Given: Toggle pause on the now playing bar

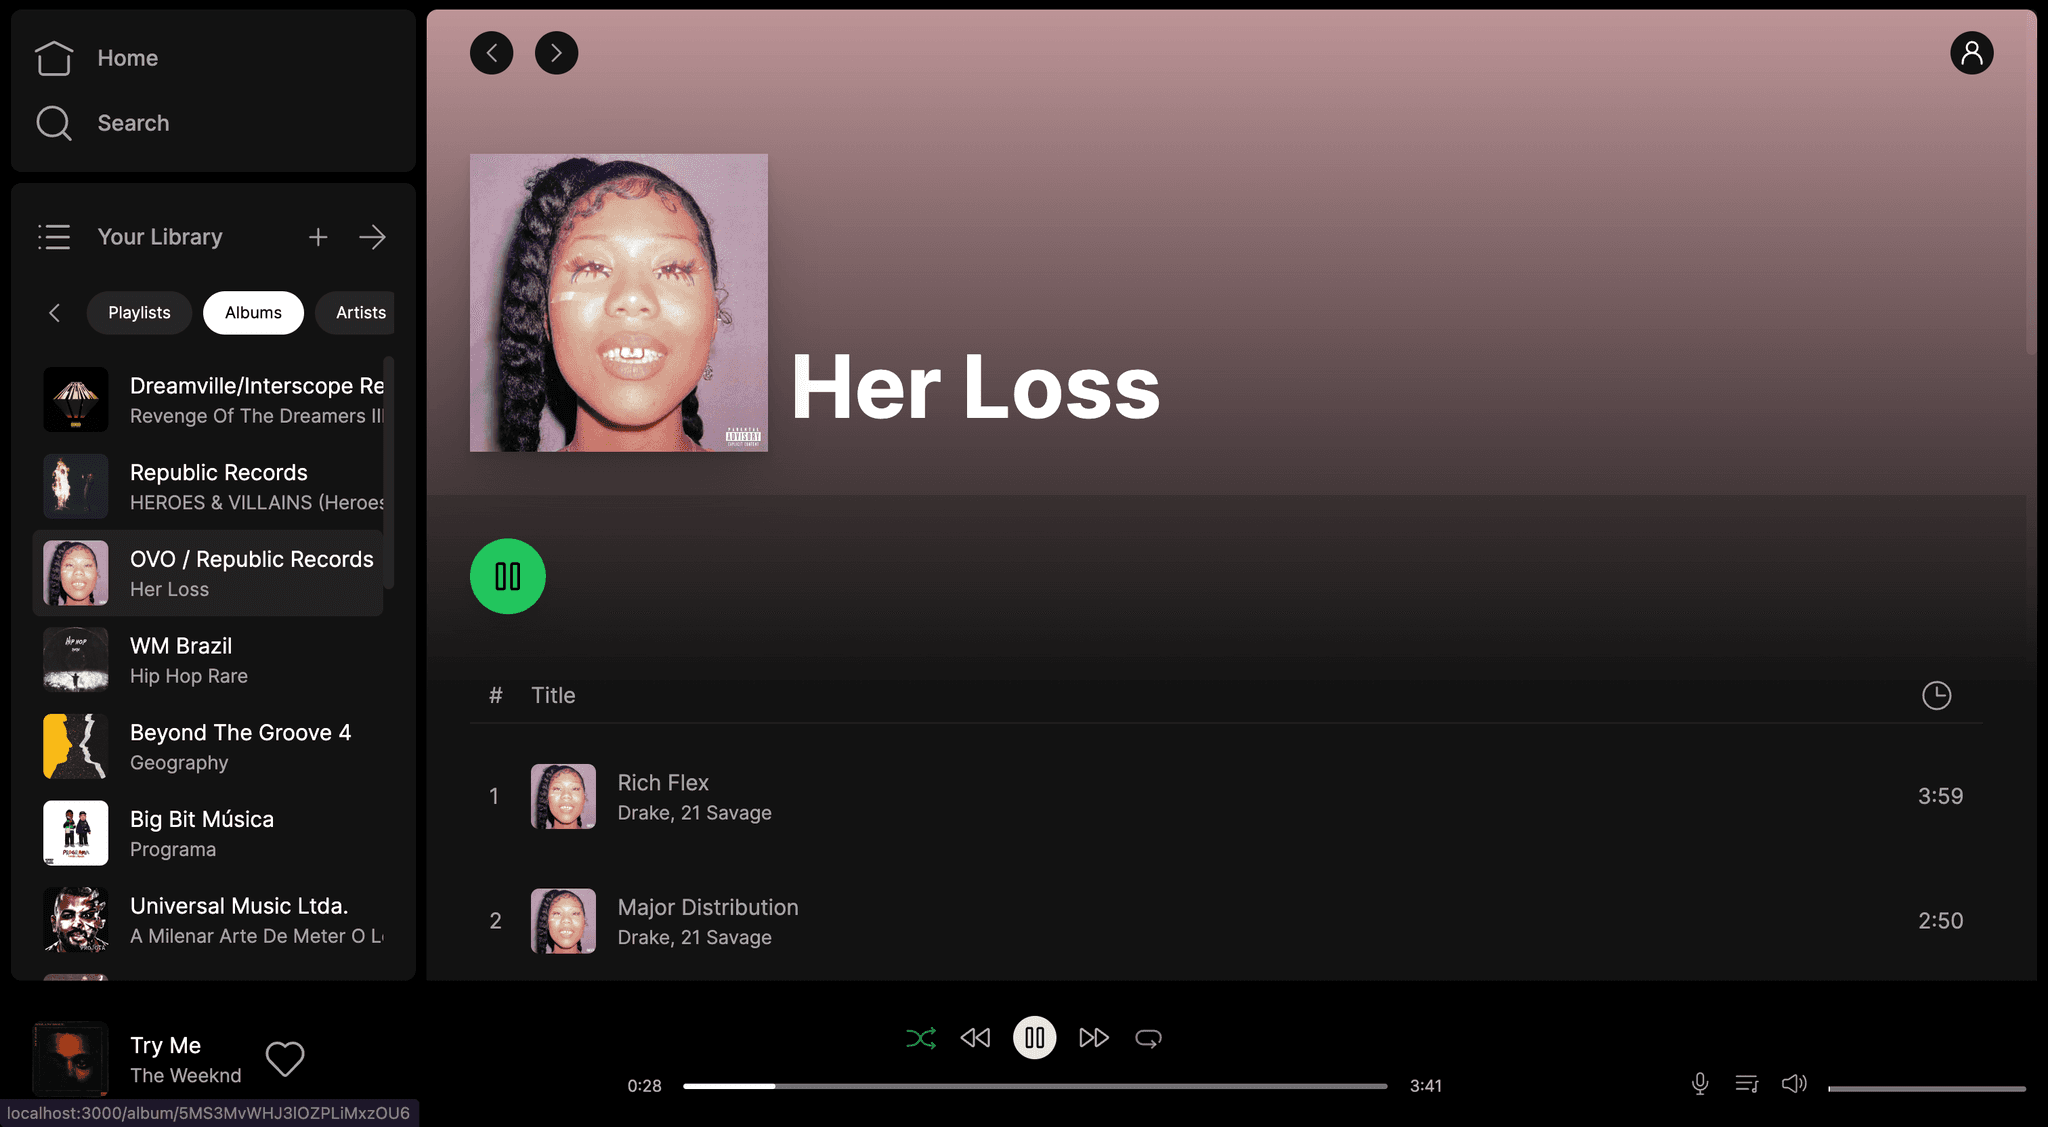Looking at the screenshot, I should [x=1034, y=1038].
